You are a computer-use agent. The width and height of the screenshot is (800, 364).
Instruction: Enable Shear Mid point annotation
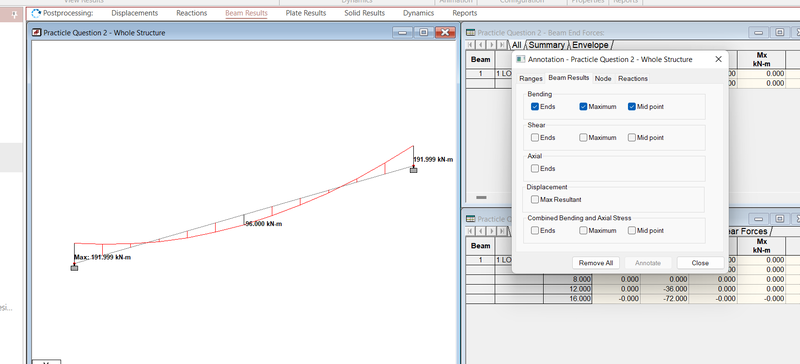click(x=632, y=137)
